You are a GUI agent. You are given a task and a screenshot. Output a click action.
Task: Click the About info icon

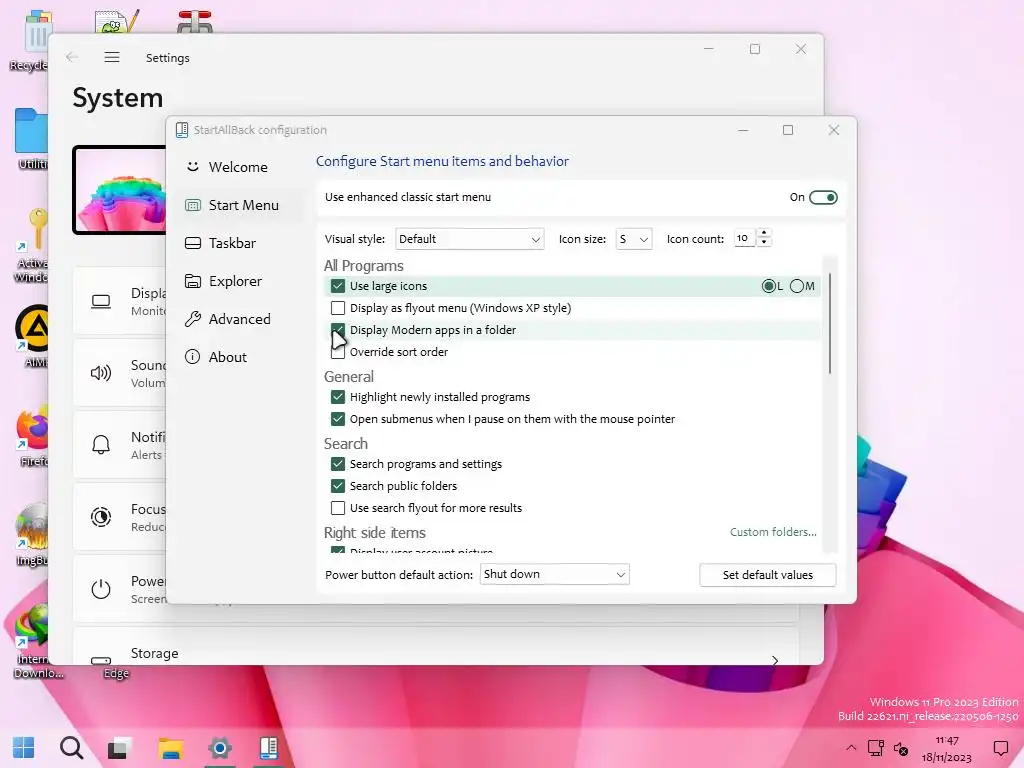pyautogui.click(x=193, y=357)
